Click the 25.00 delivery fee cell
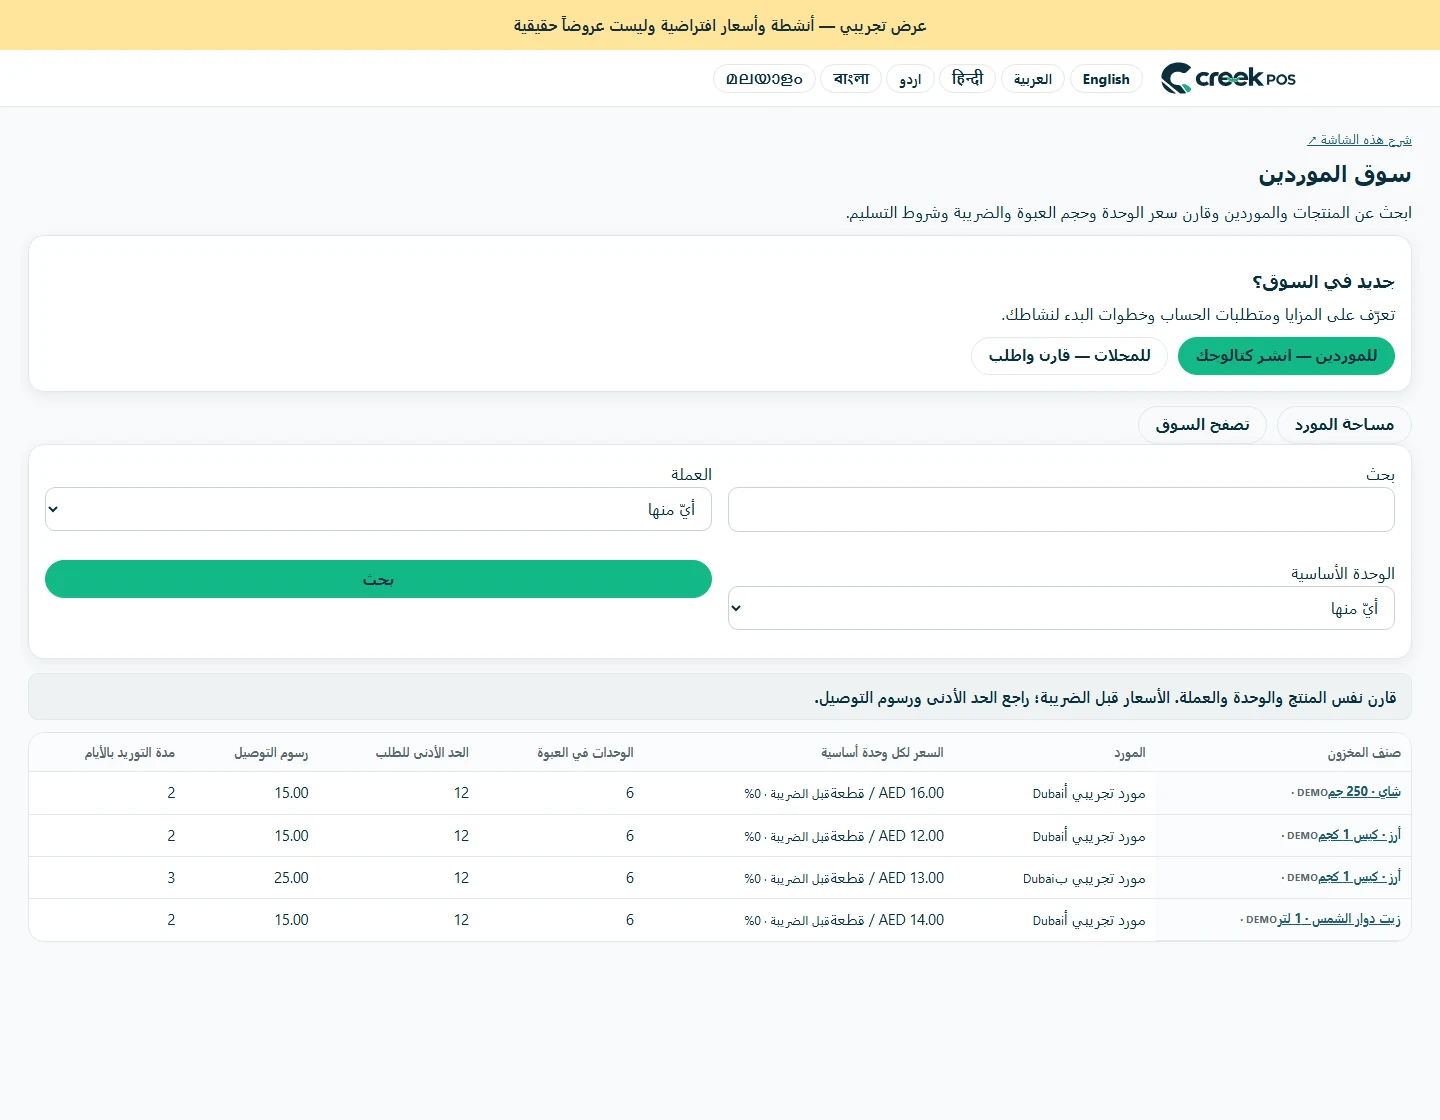Viewport: 1440px width, 1120px height. tap(291, 878)
